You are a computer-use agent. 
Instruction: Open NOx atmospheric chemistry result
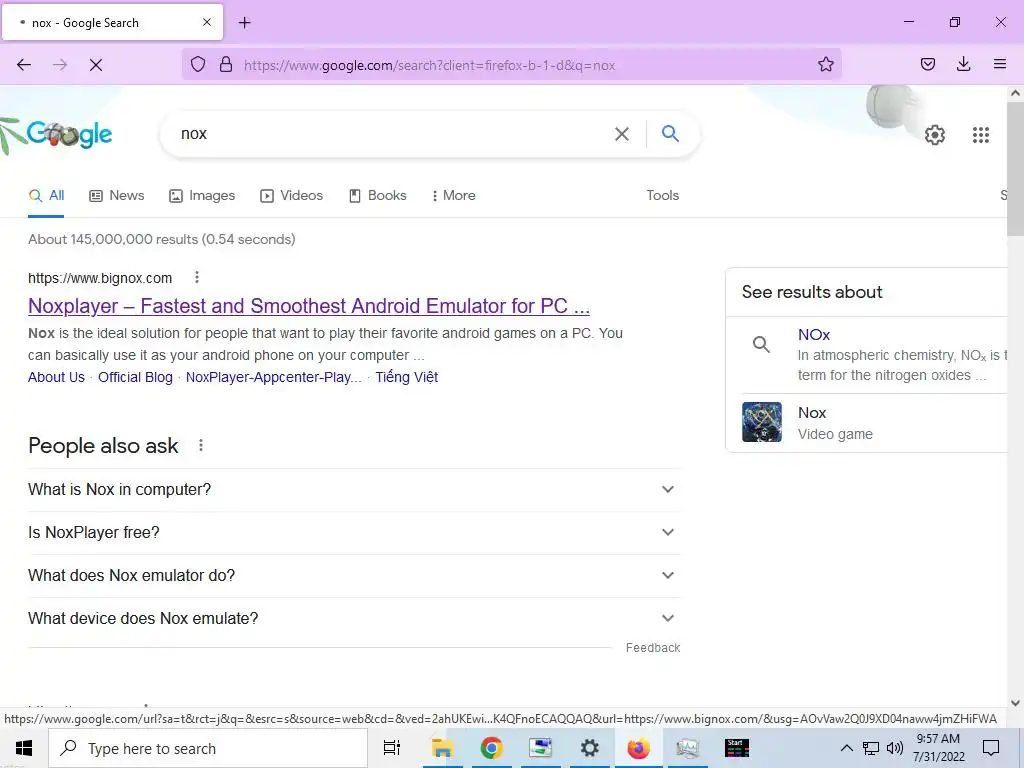[x=814, y=334]
